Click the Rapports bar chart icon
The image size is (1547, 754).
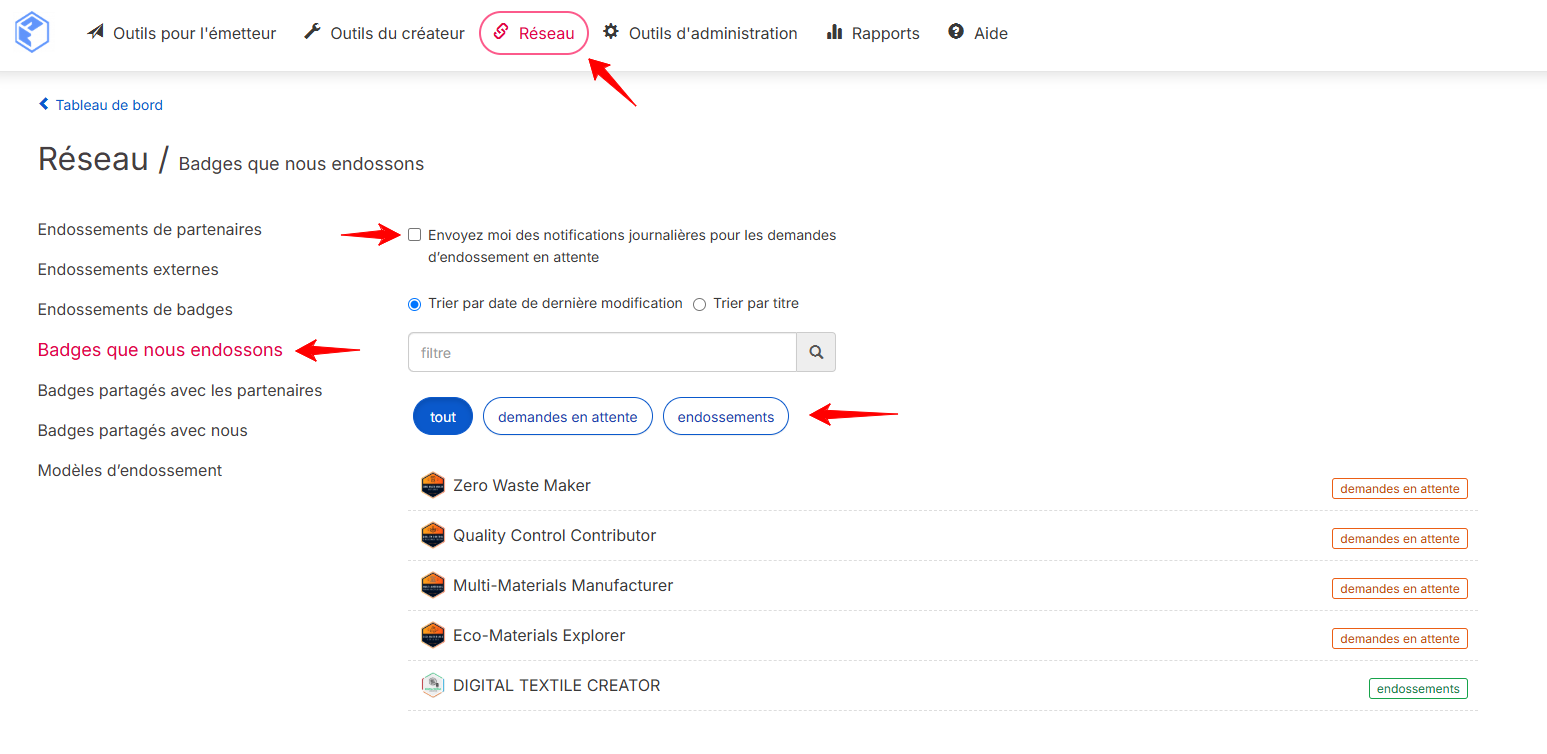pos(834,32)
